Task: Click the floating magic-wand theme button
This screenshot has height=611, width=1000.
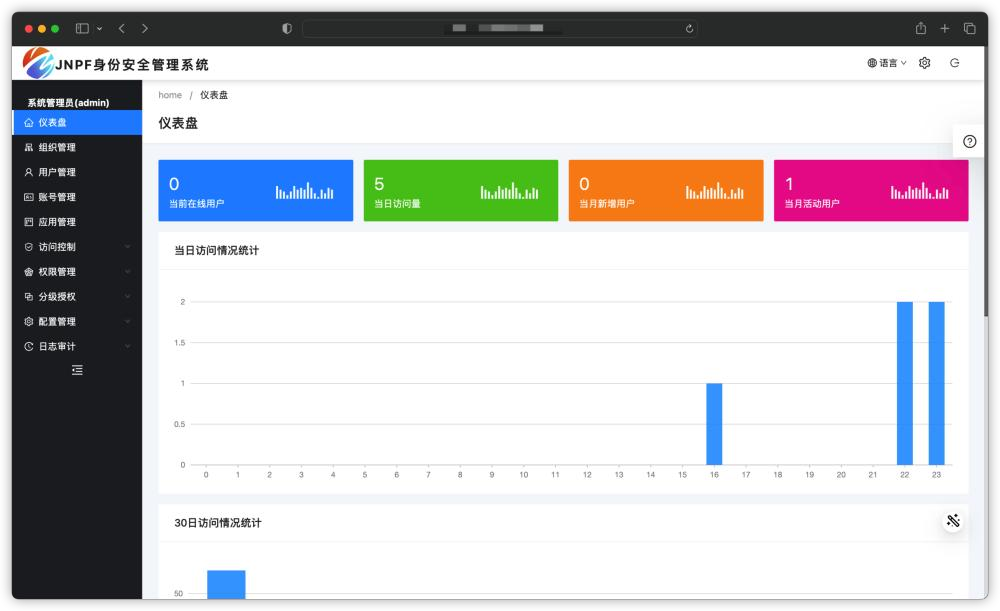Action: [x=953, y=521]
